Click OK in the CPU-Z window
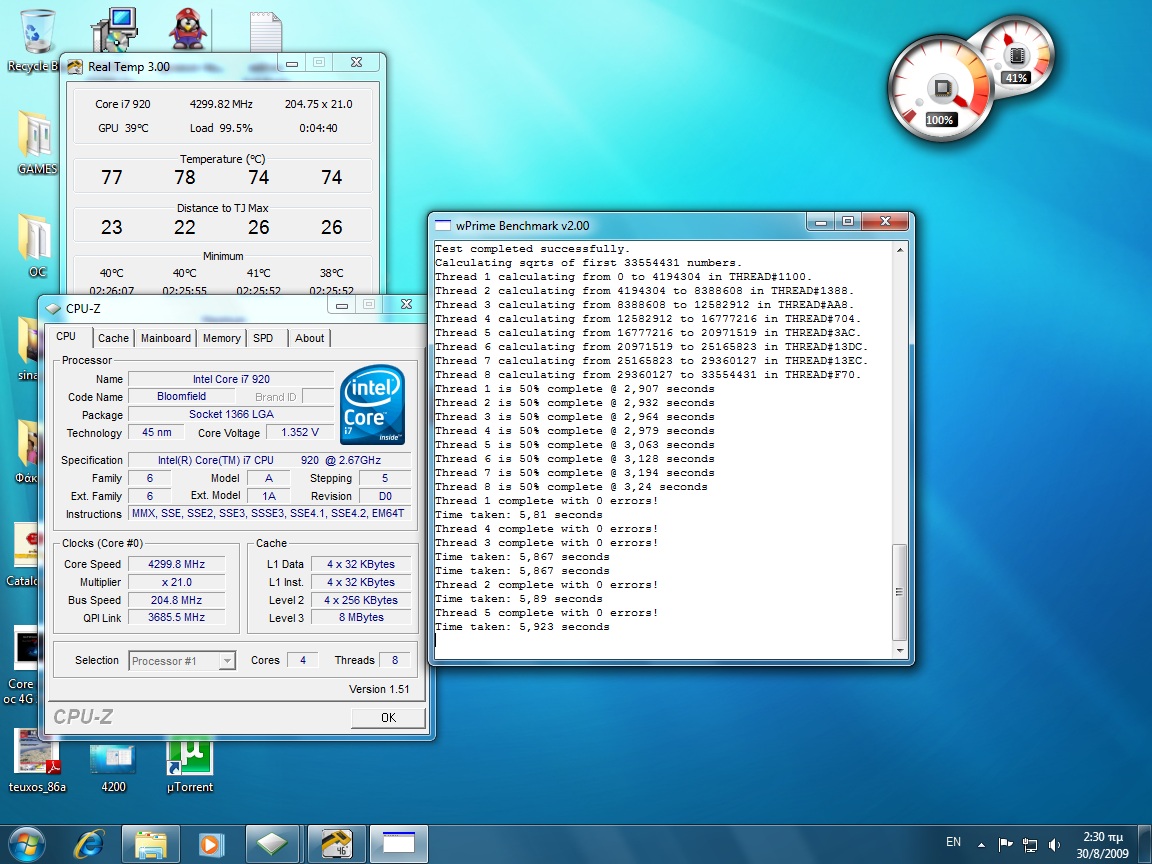This screenshot has height=864, width=1152. tap(388, 718)
